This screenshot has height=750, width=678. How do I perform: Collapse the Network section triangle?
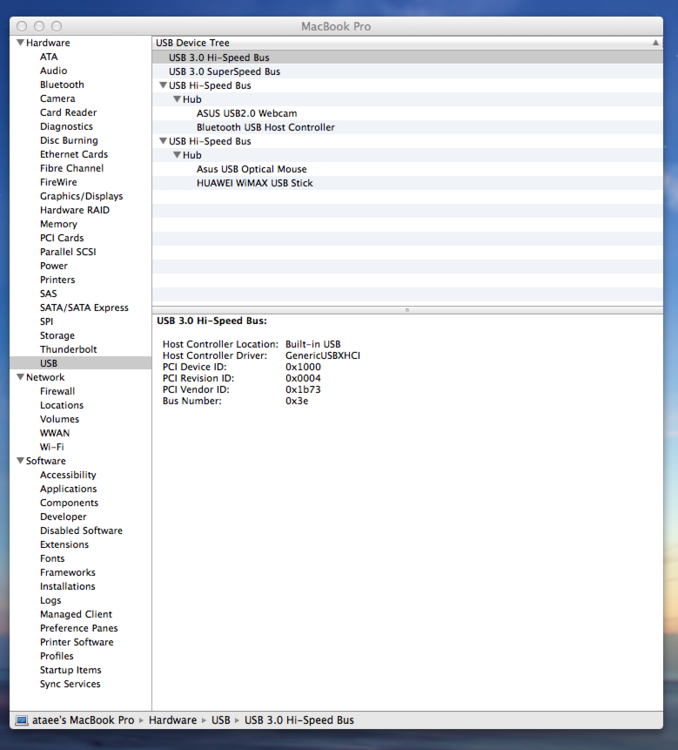(20, 377)
